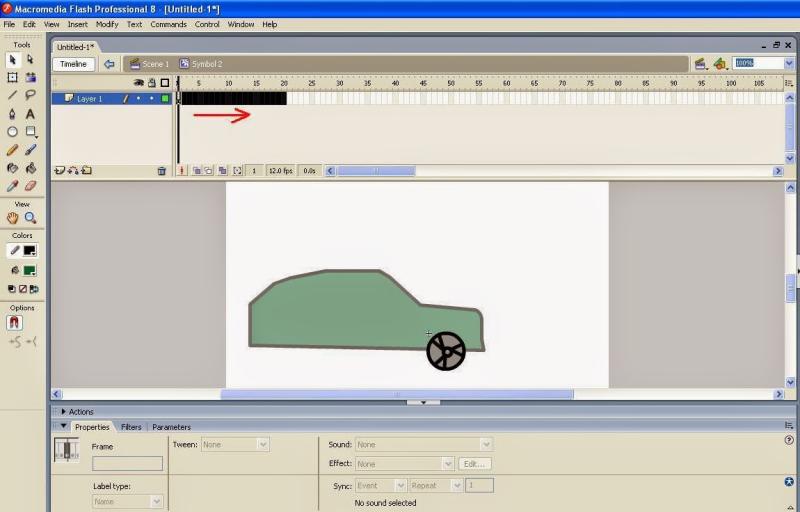Select the Subselection tool
This screenshot has width=800, height=512.
coord(30,60)
